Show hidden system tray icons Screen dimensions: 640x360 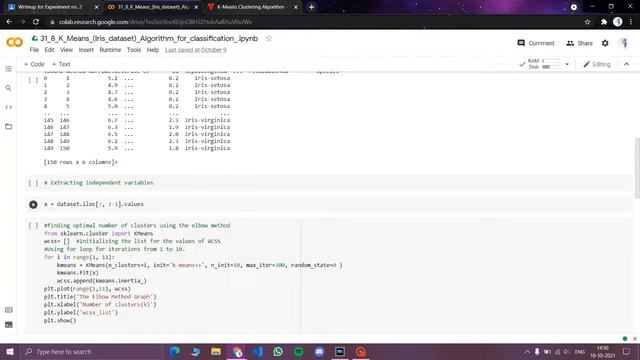click(x=527, y=351)
